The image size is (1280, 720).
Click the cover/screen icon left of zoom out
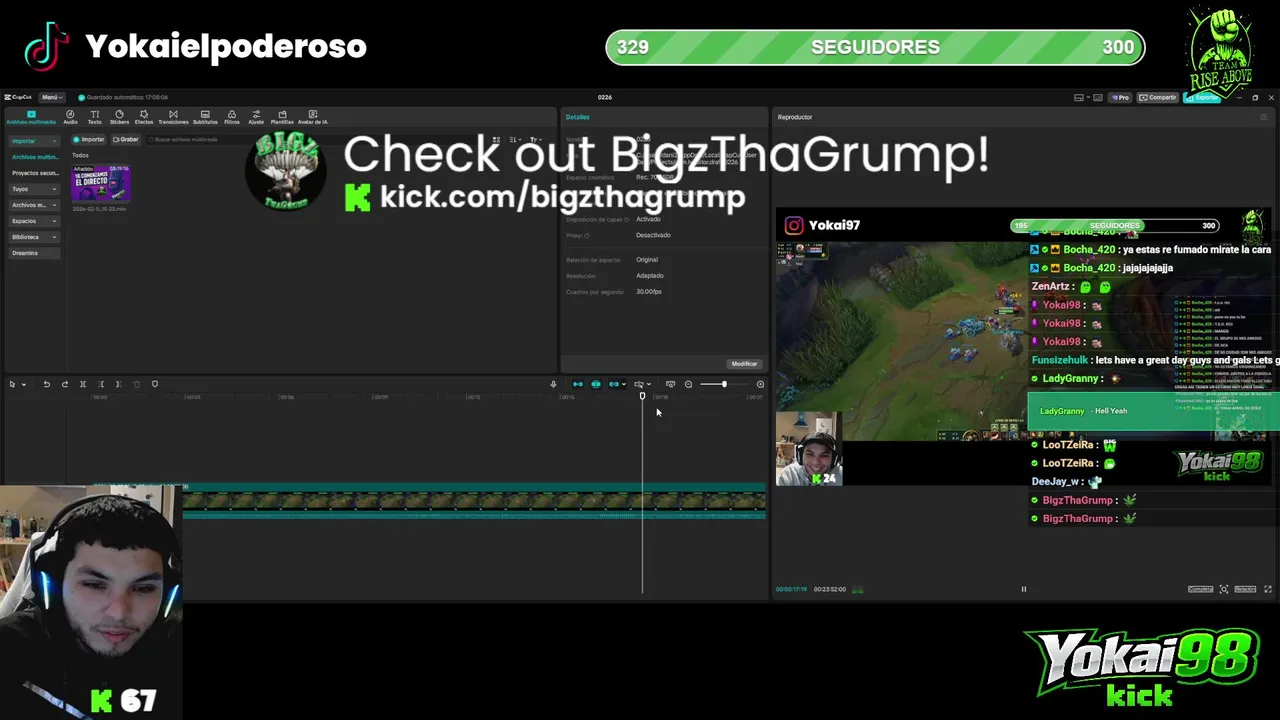click(x=670, y=384)
